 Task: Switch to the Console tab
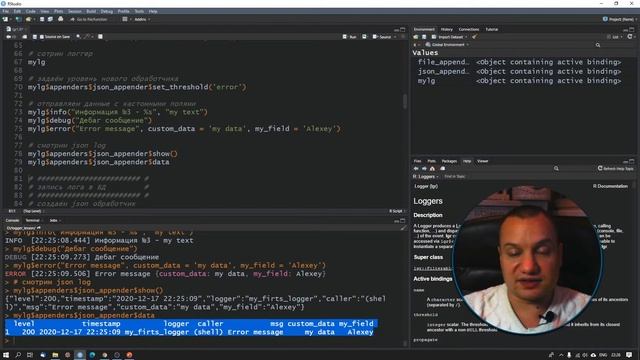tap(12, 220)
